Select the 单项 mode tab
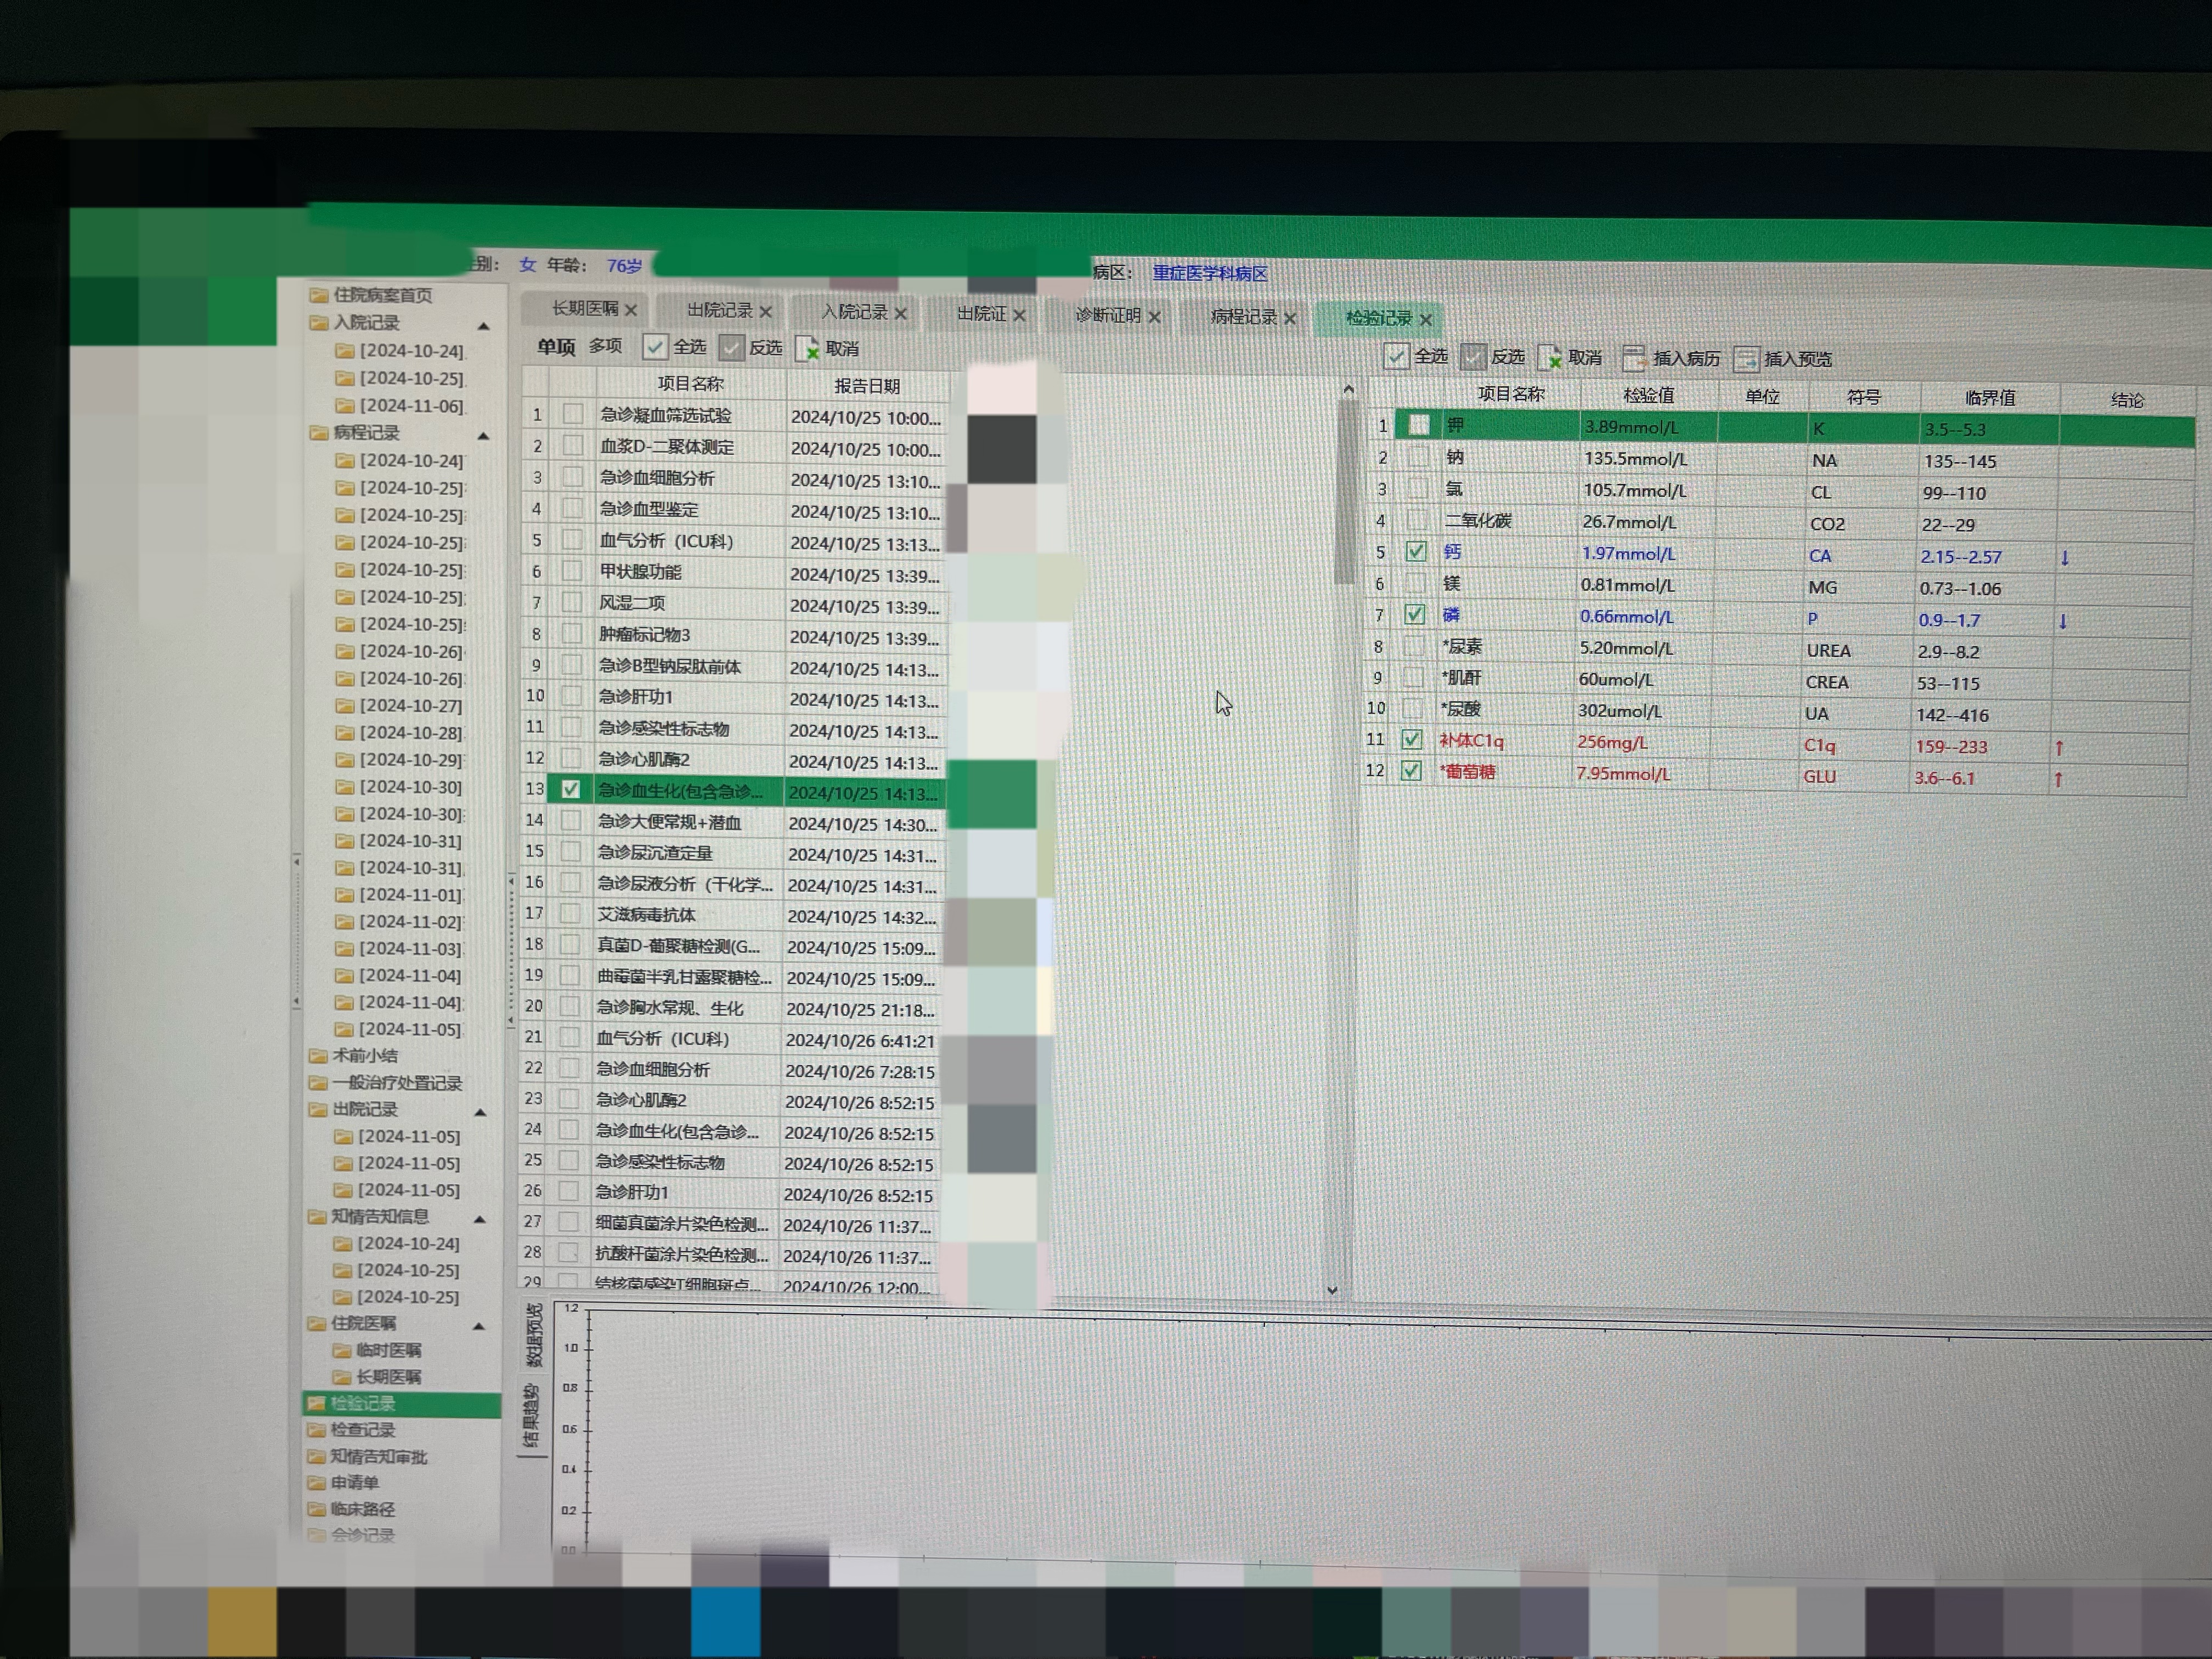The width and height of the screenshot is (2212, 1659). [556, 346]
